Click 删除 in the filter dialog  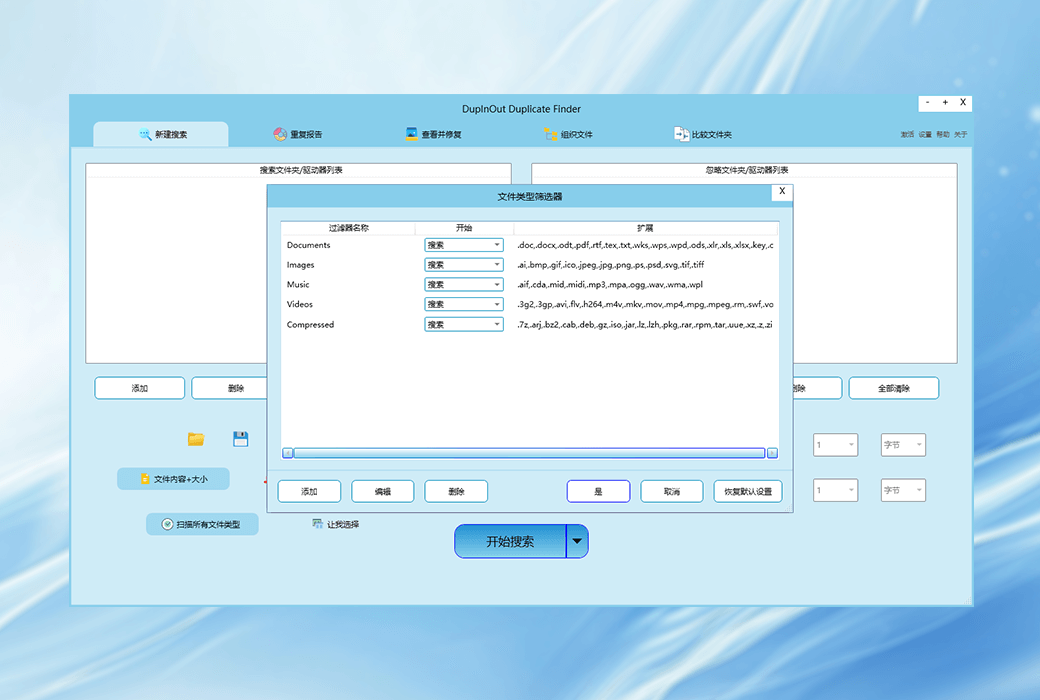[x=456, y=492]
